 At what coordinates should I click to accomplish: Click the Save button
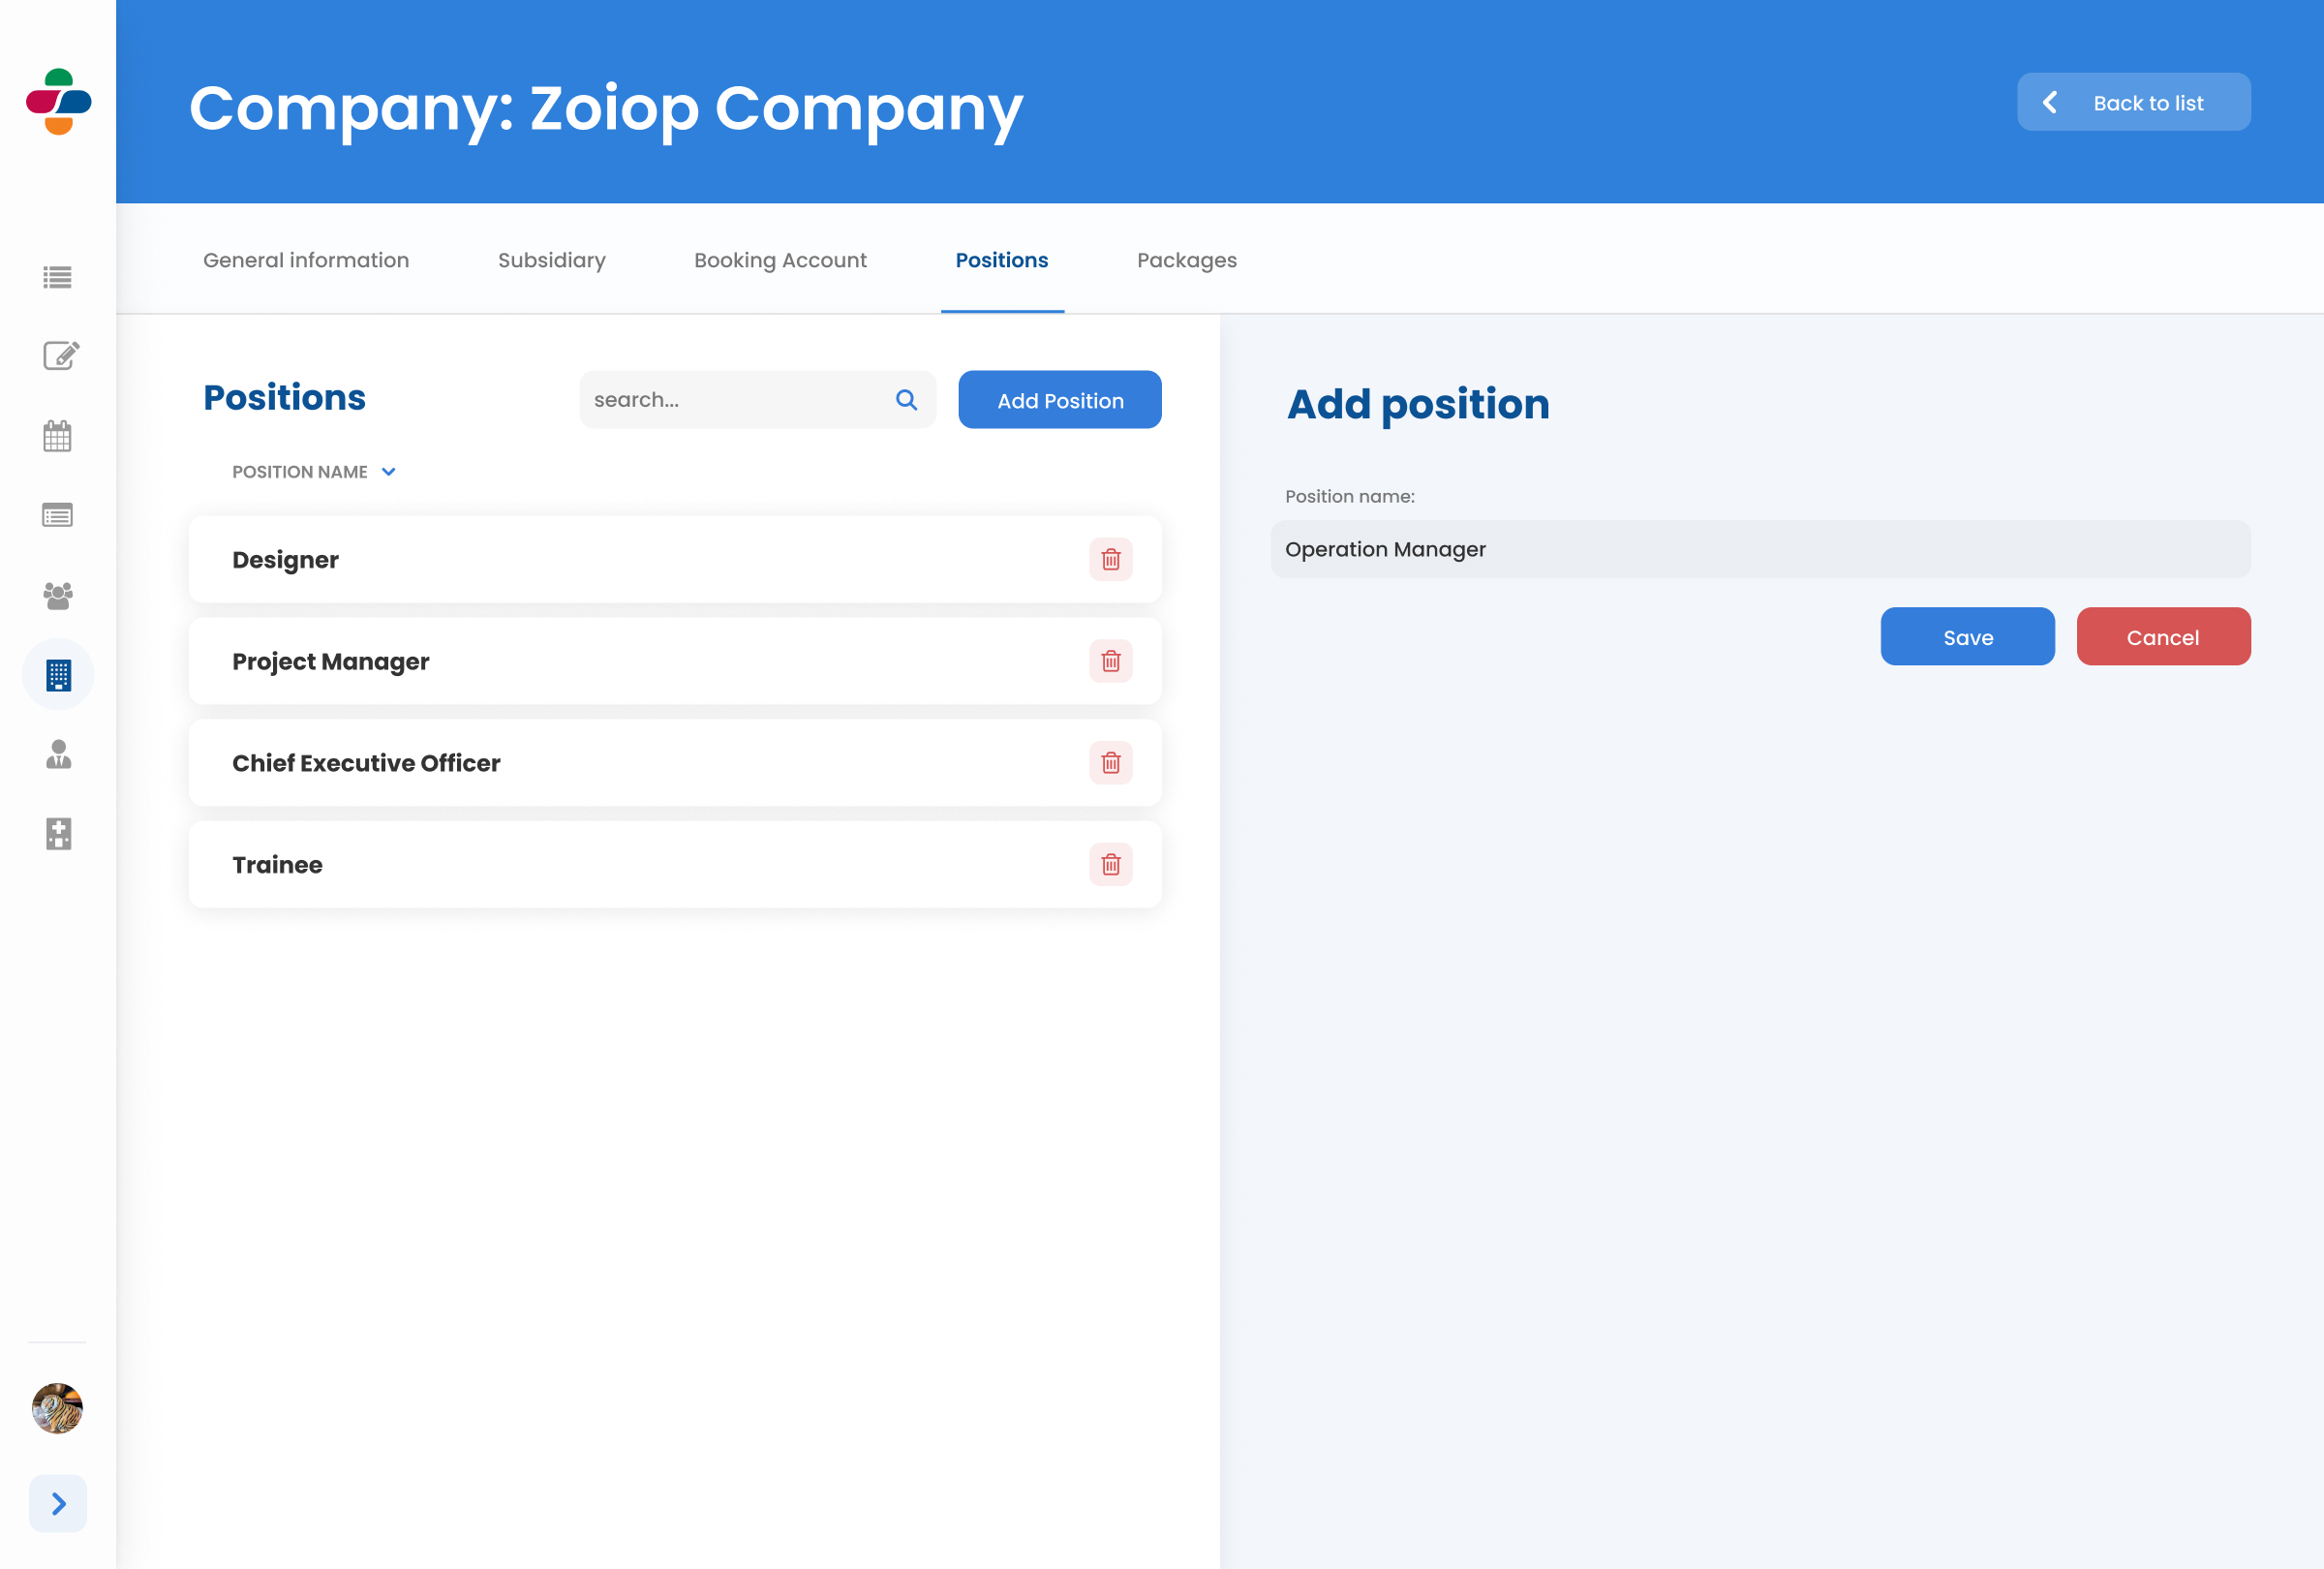(1967, 637)
